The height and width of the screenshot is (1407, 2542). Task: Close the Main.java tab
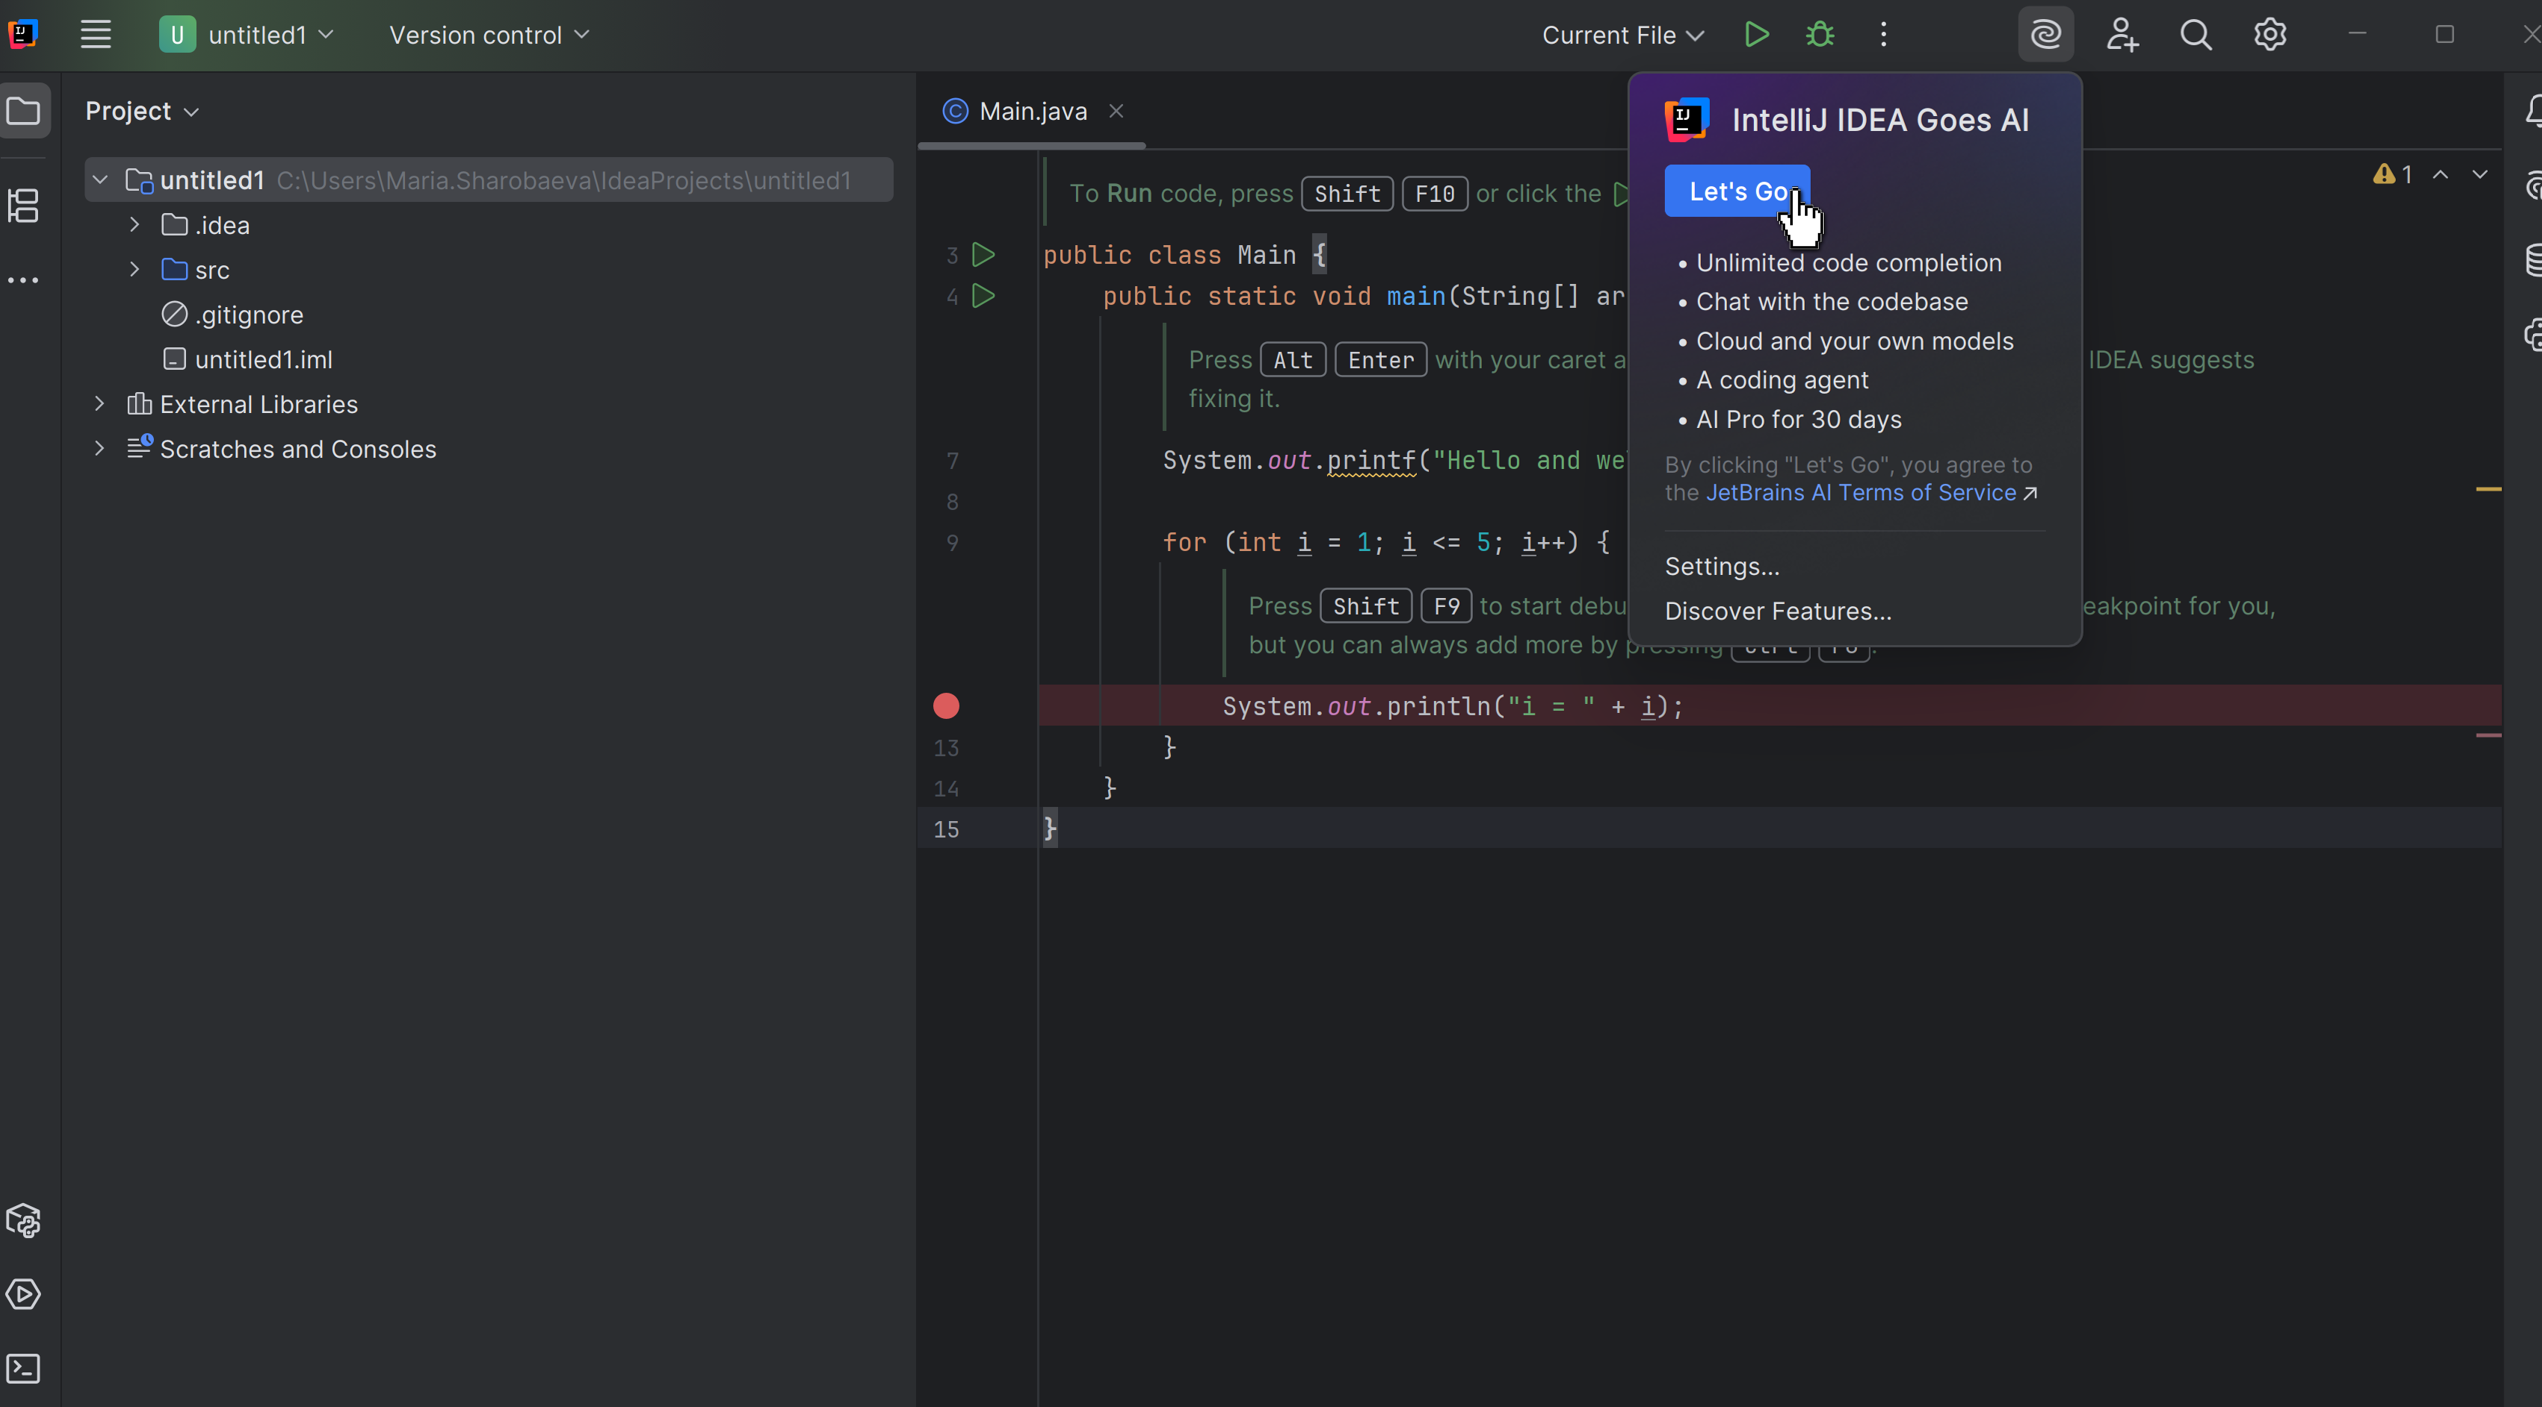click(1116, 111)
